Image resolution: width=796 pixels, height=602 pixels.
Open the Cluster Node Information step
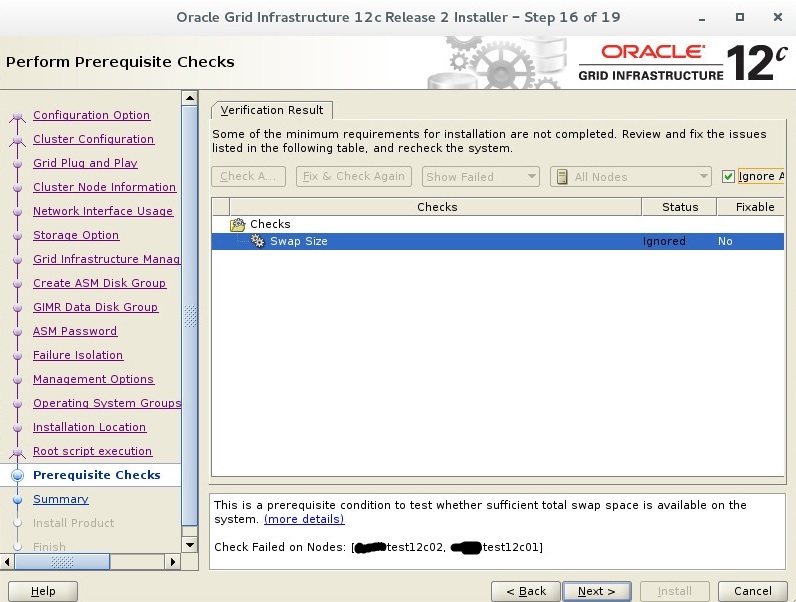[x=105, y=187]
